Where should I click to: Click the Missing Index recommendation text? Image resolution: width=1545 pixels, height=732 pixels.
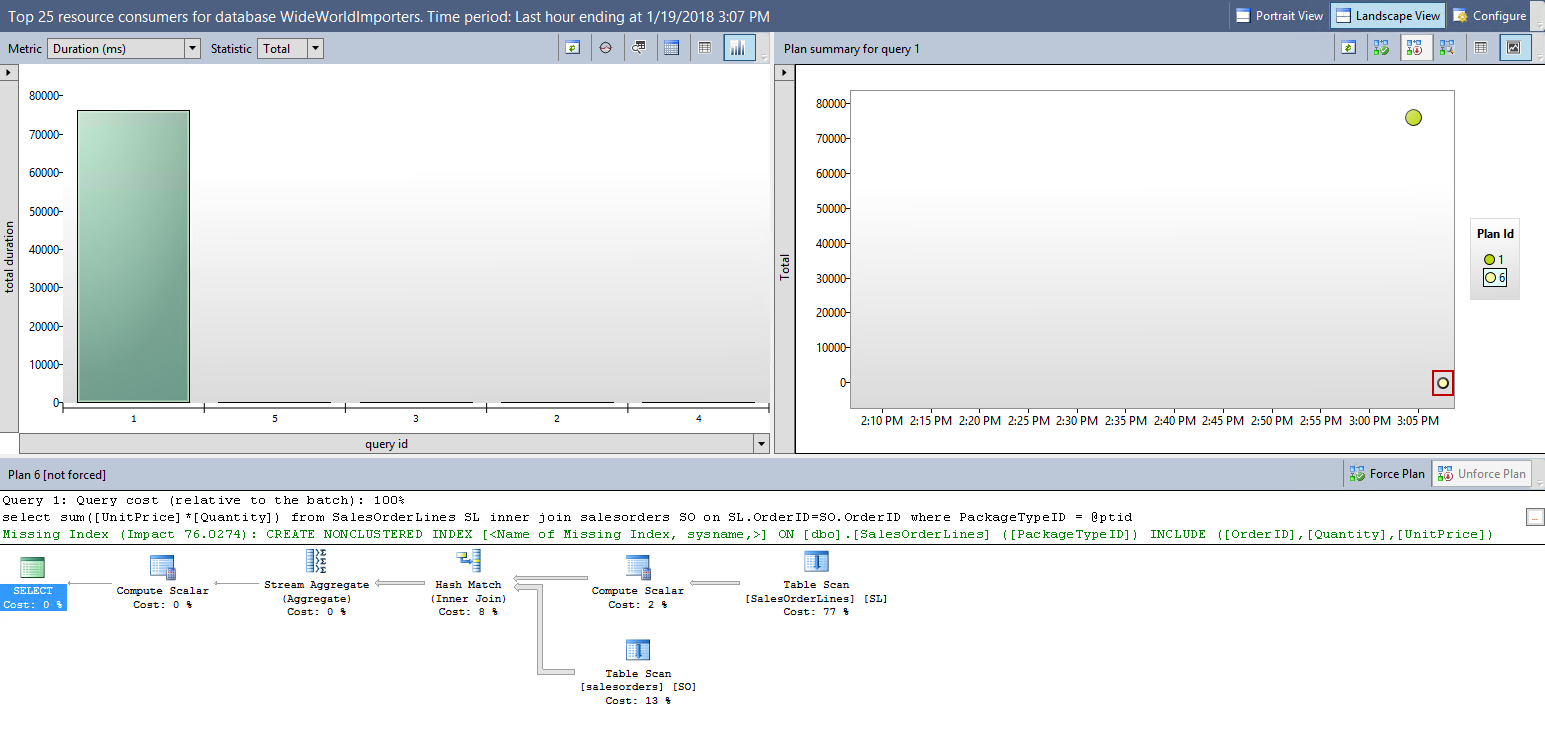point(748,534)
